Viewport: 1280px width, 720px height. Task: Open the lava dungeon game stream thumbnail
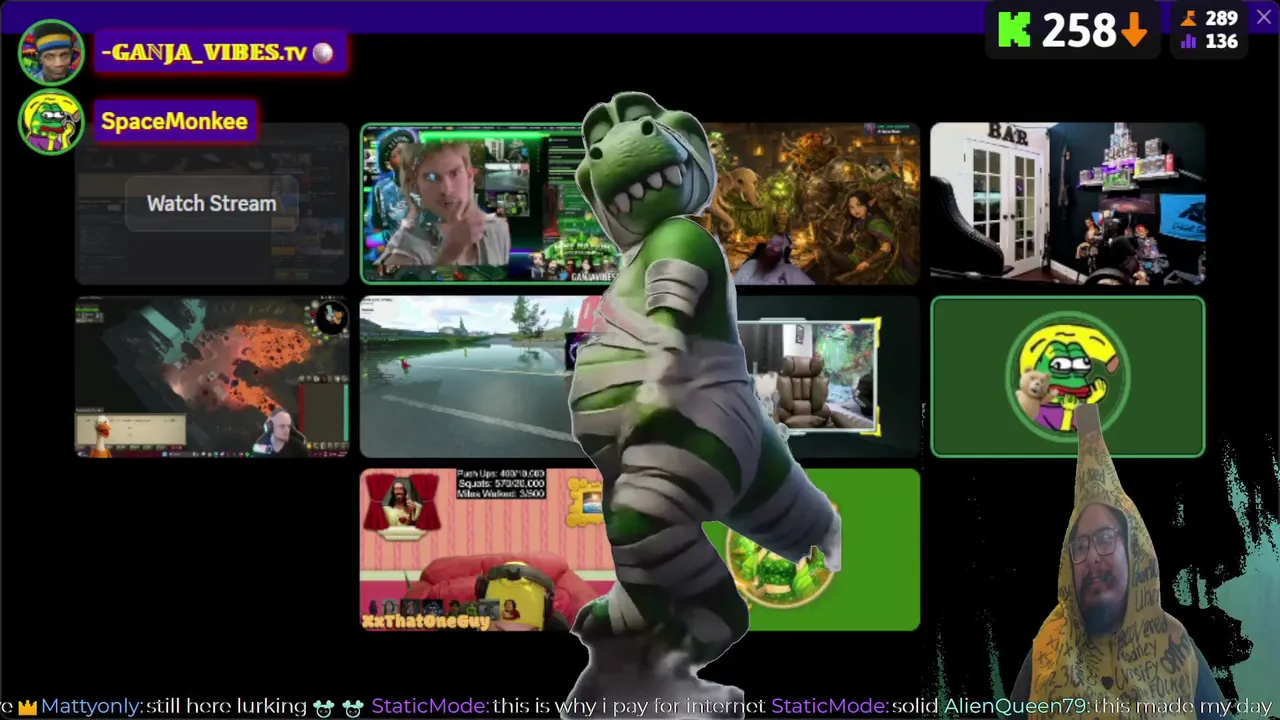pos(212,377)
